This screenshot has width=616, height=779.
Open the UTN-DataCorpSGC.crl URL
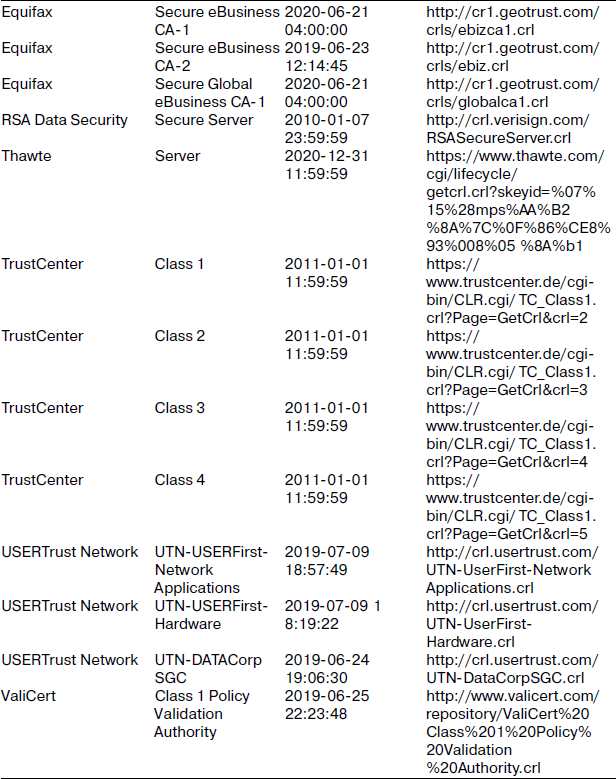(512, 669)
